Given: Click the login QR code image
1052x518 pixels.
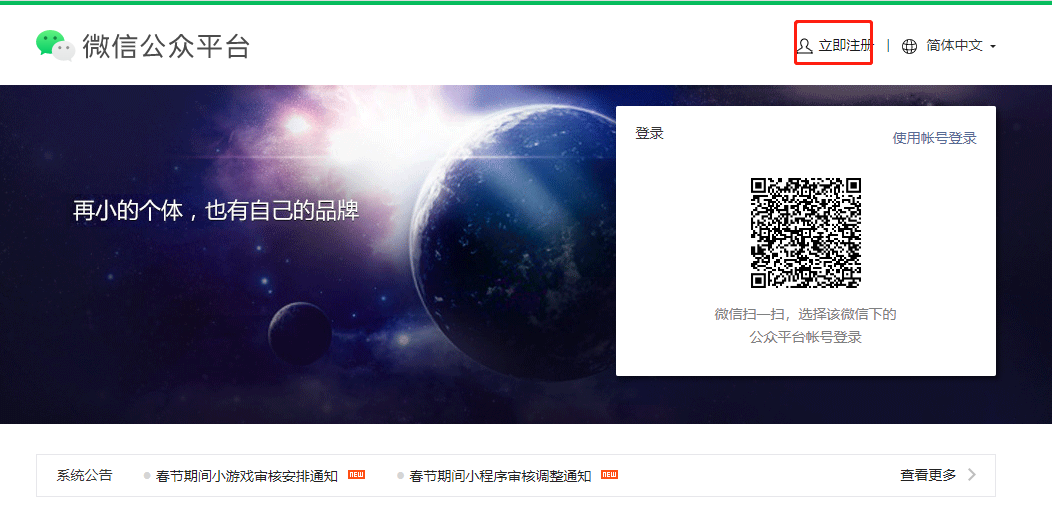Looking at the screenshot, I should 805,232.
